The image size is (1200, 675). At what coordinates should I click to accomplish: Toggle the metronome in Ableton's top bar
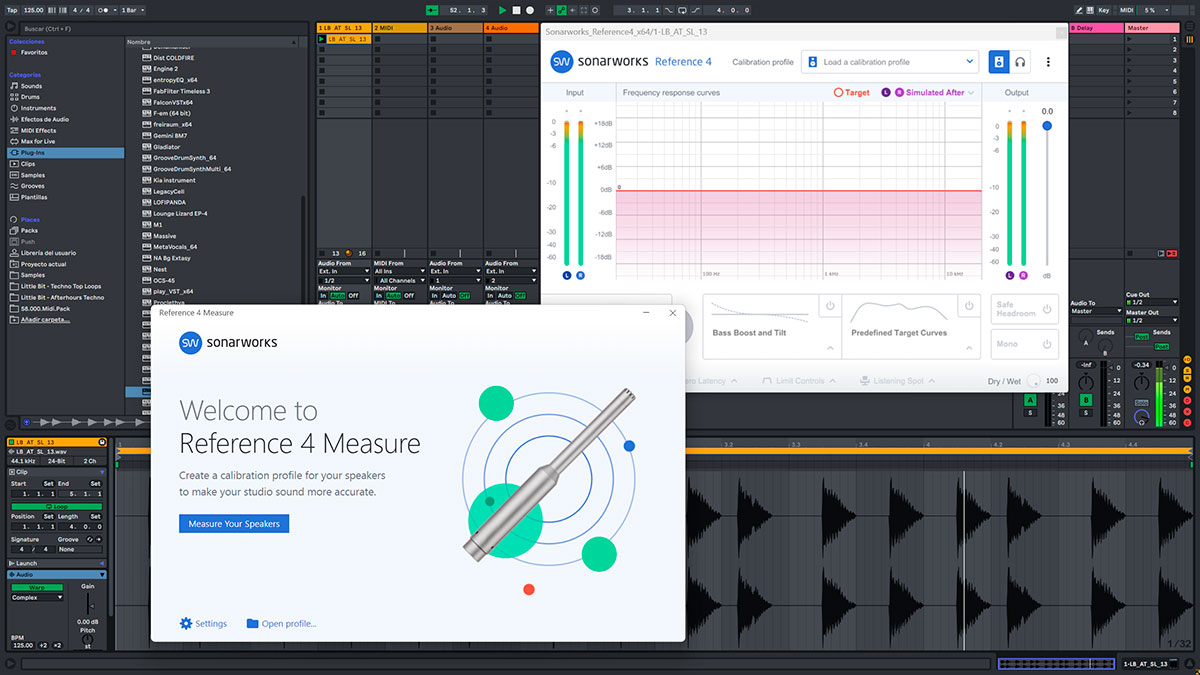102,9
